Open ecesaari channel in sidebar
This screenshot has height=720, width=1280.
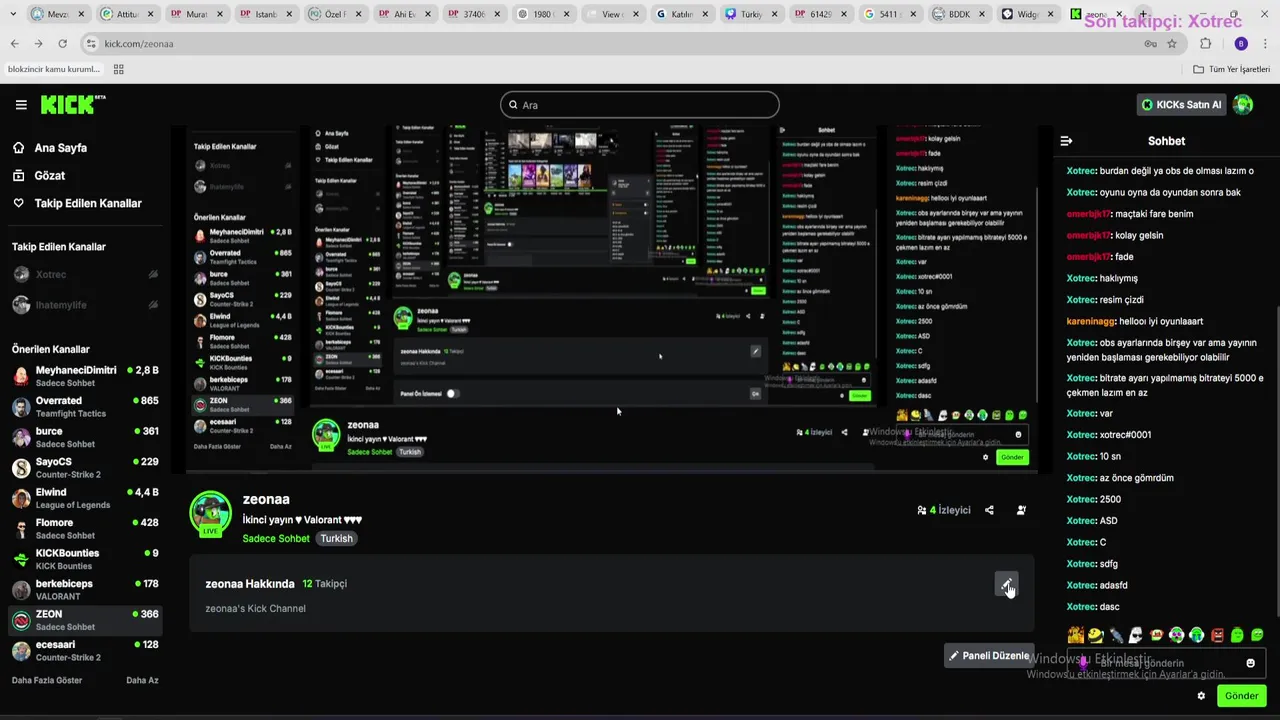coord(85,651)
